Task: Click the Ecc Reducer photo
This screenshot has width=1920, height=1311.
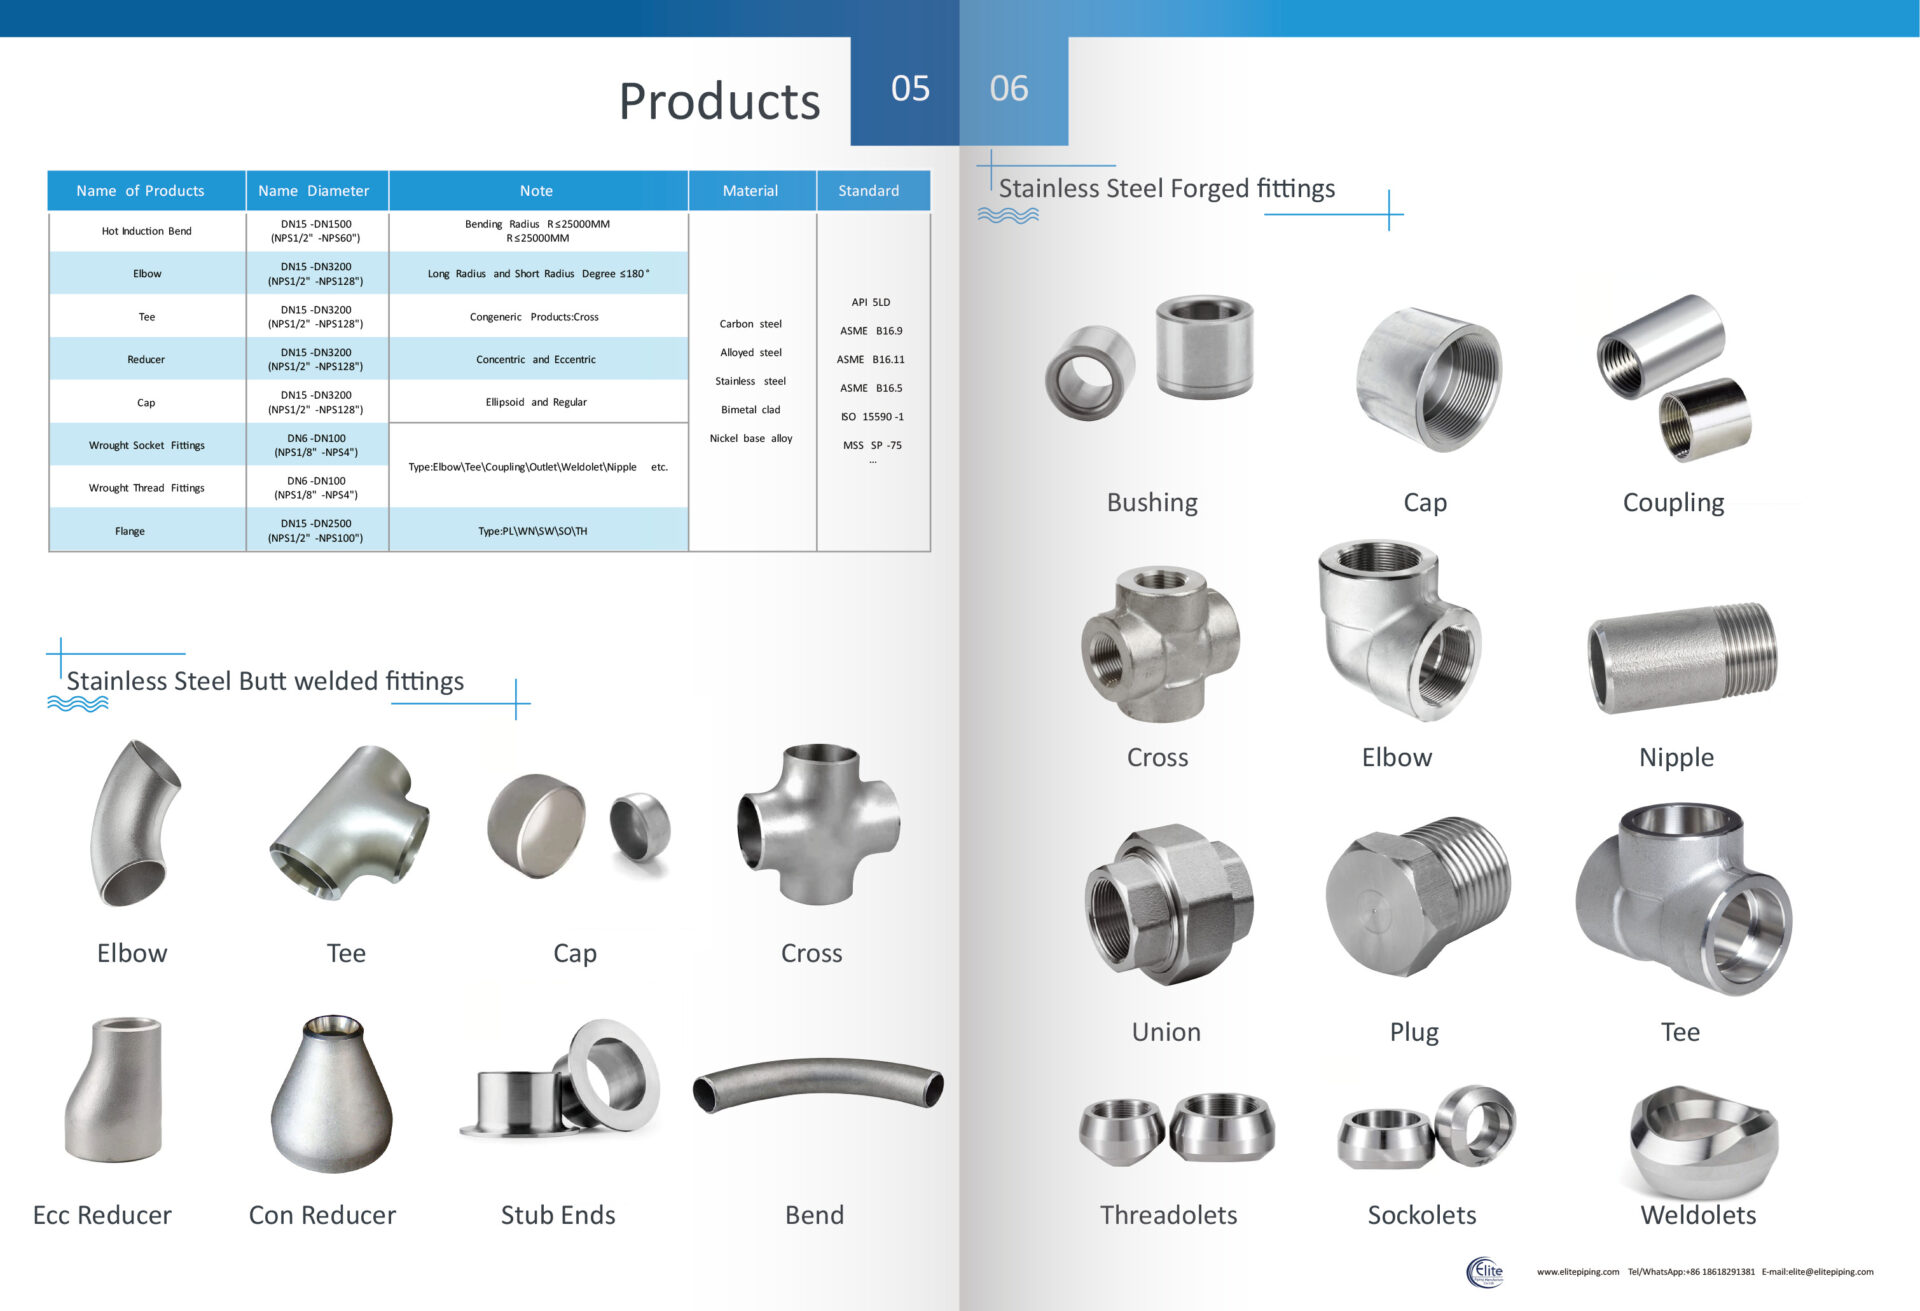Action: click(114, 1089)
